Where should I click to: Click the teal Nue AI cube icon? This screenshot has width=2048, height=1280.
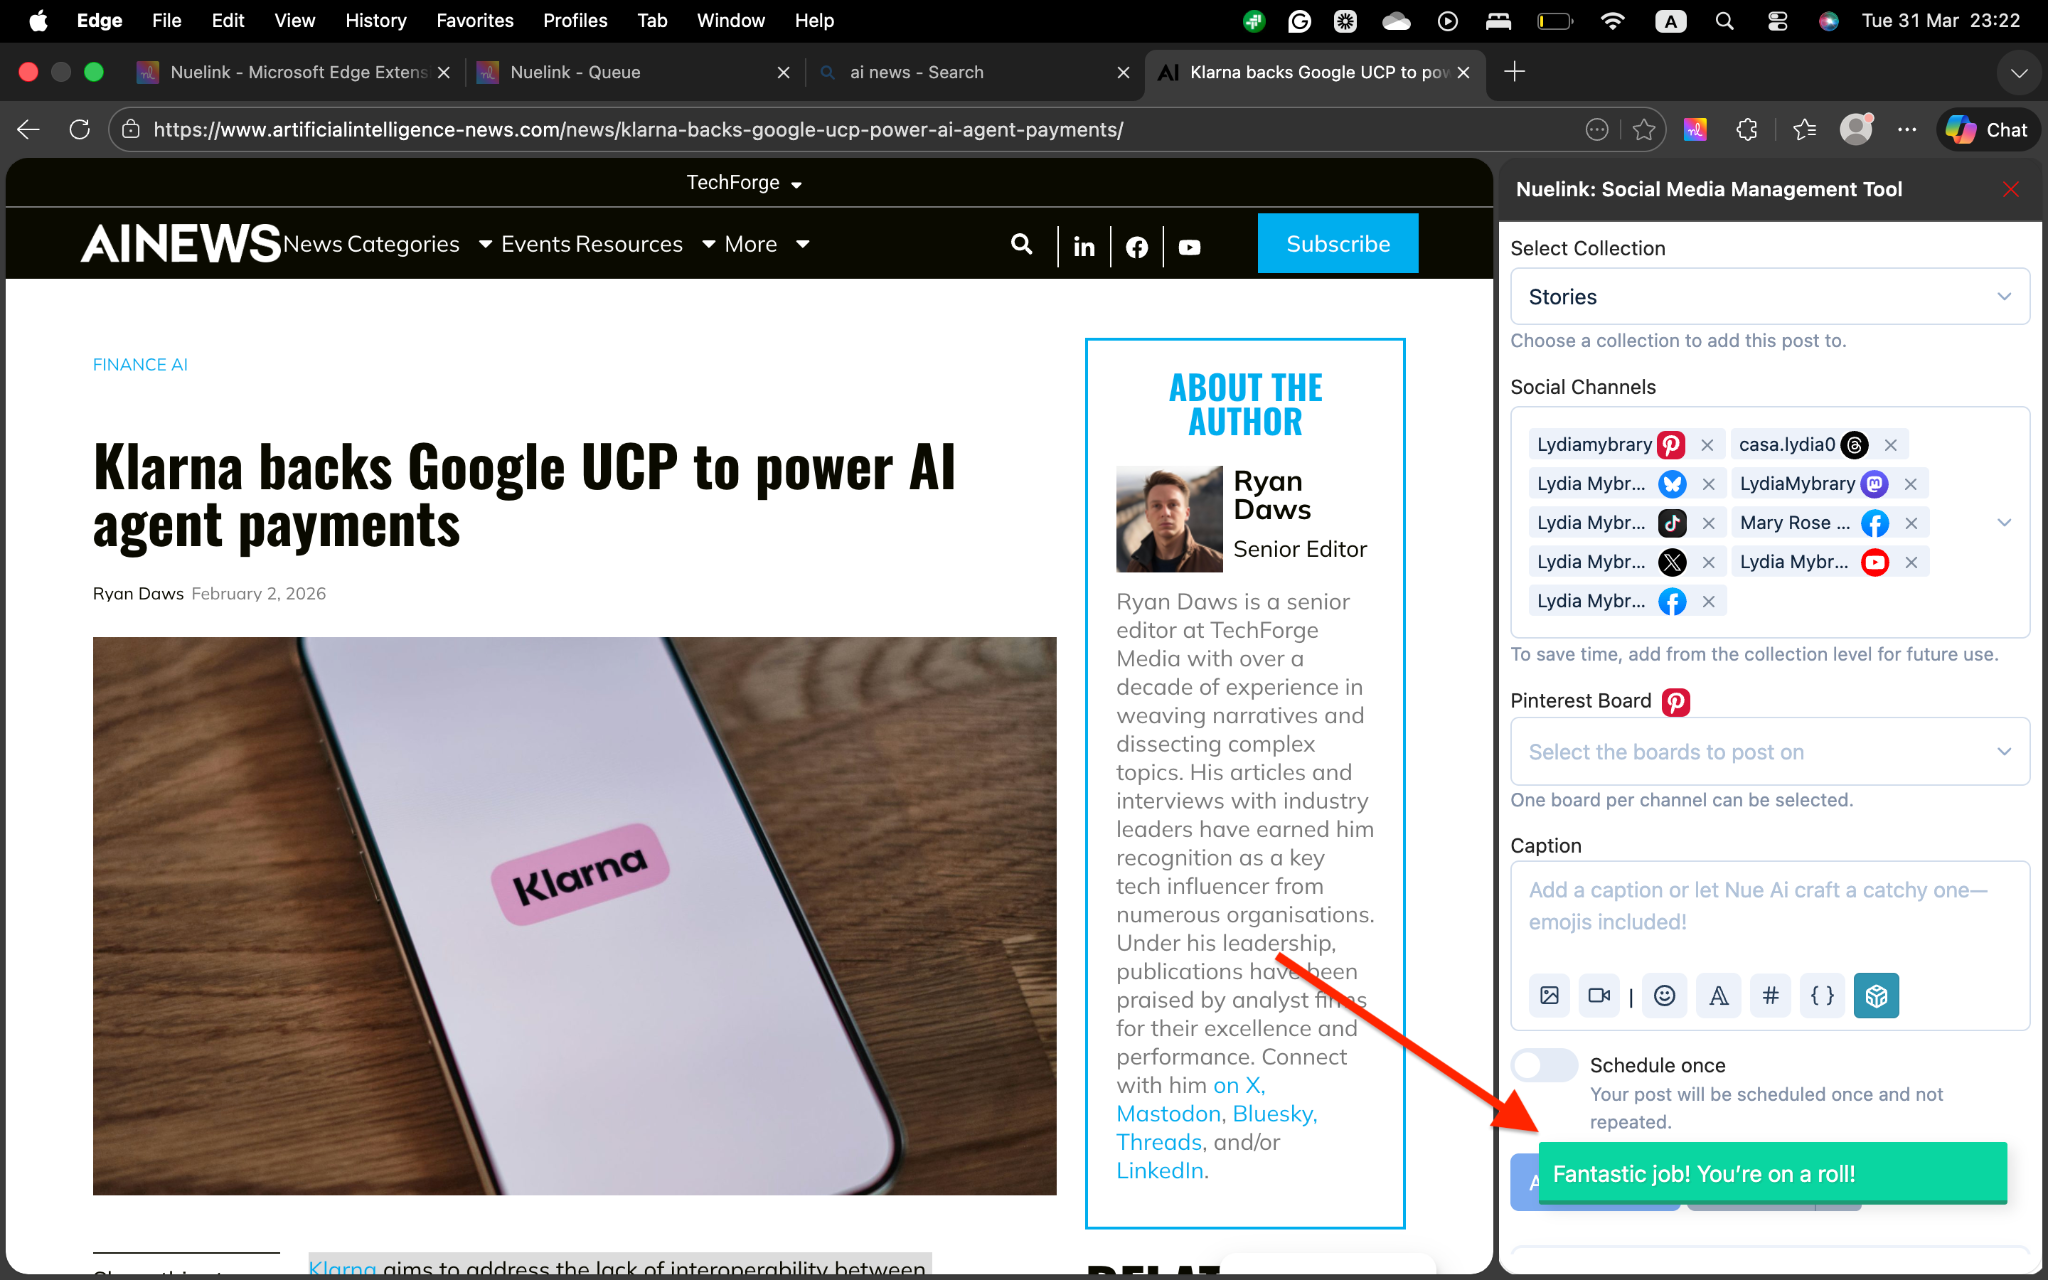tap(1876, 995)
